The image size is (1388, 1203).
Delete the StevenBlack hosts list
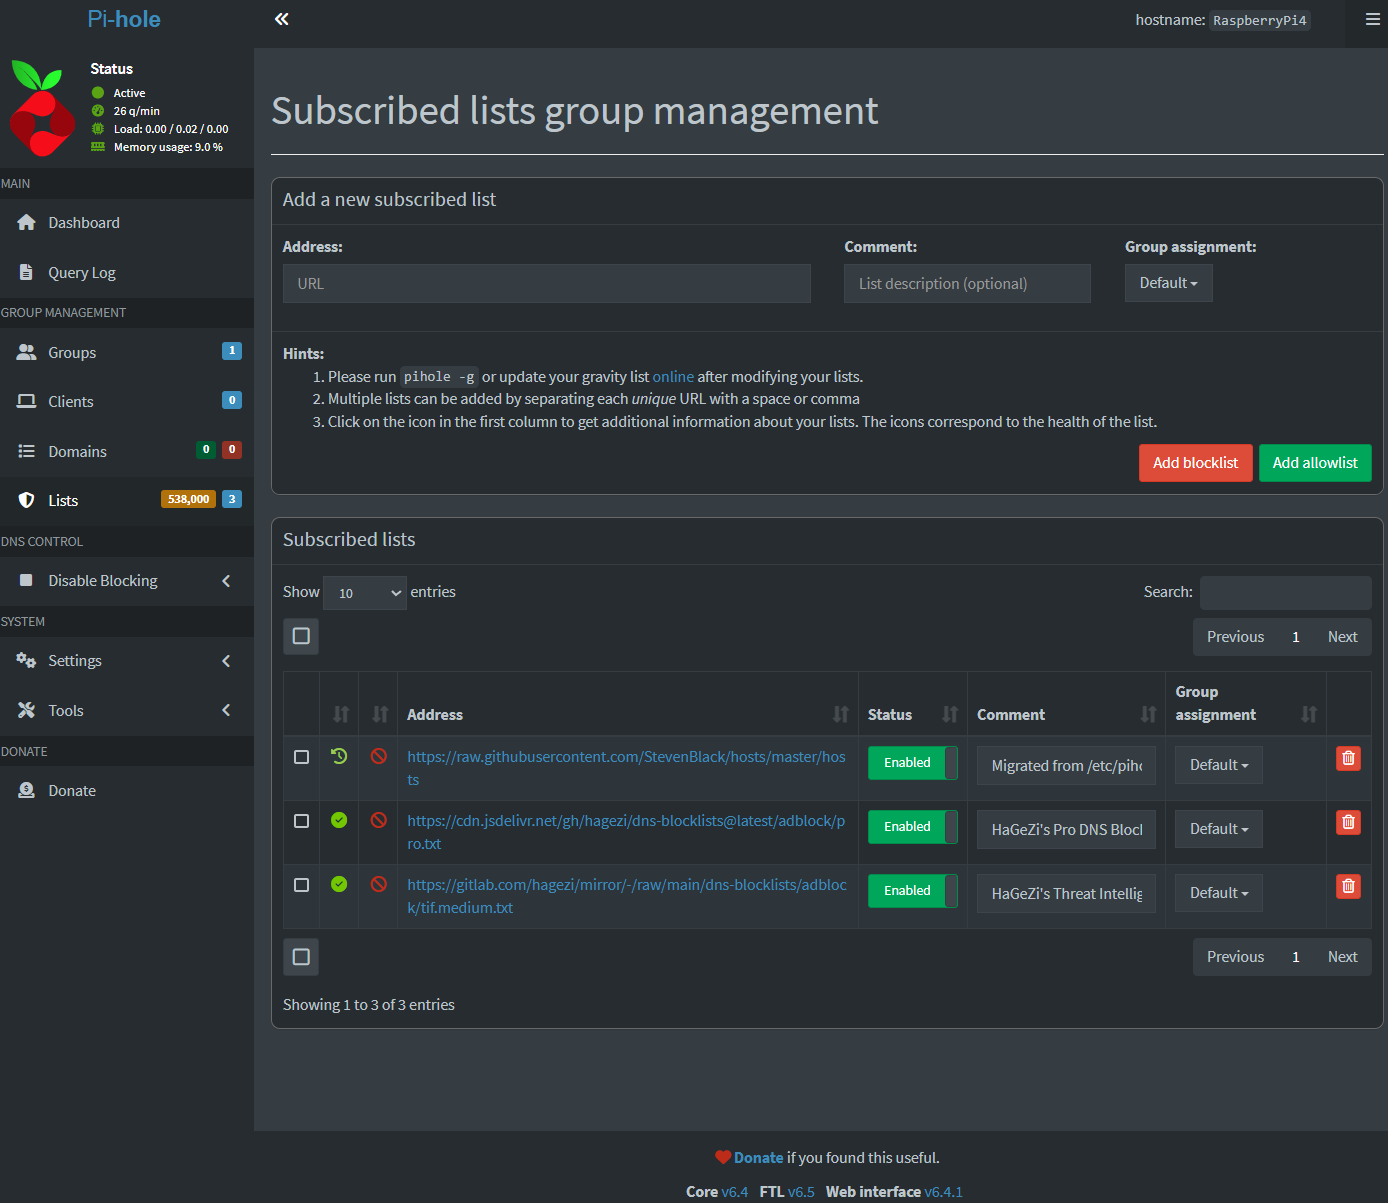(x=1348, y=758)
